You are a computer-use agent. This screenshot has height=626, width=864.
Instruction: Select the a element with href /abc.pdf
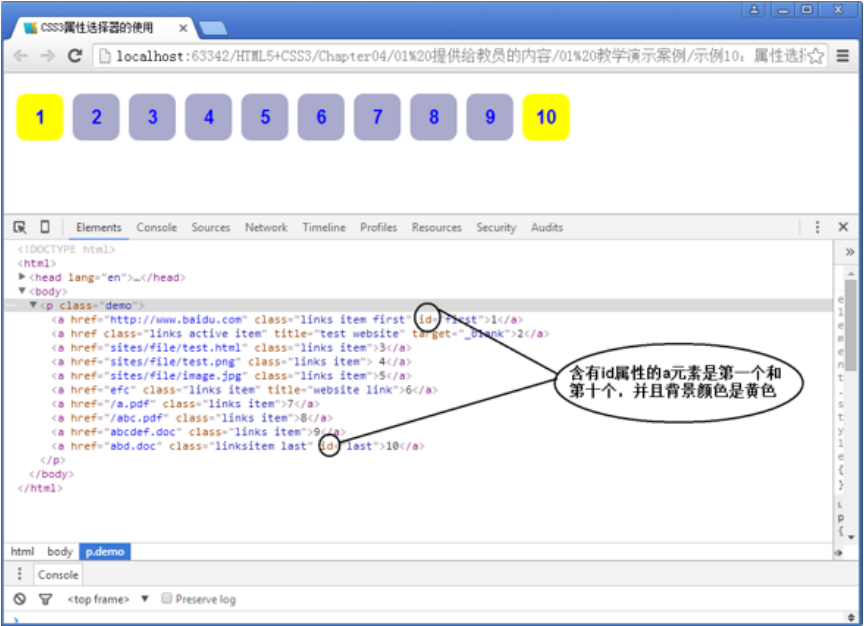(x=192, y=418)
